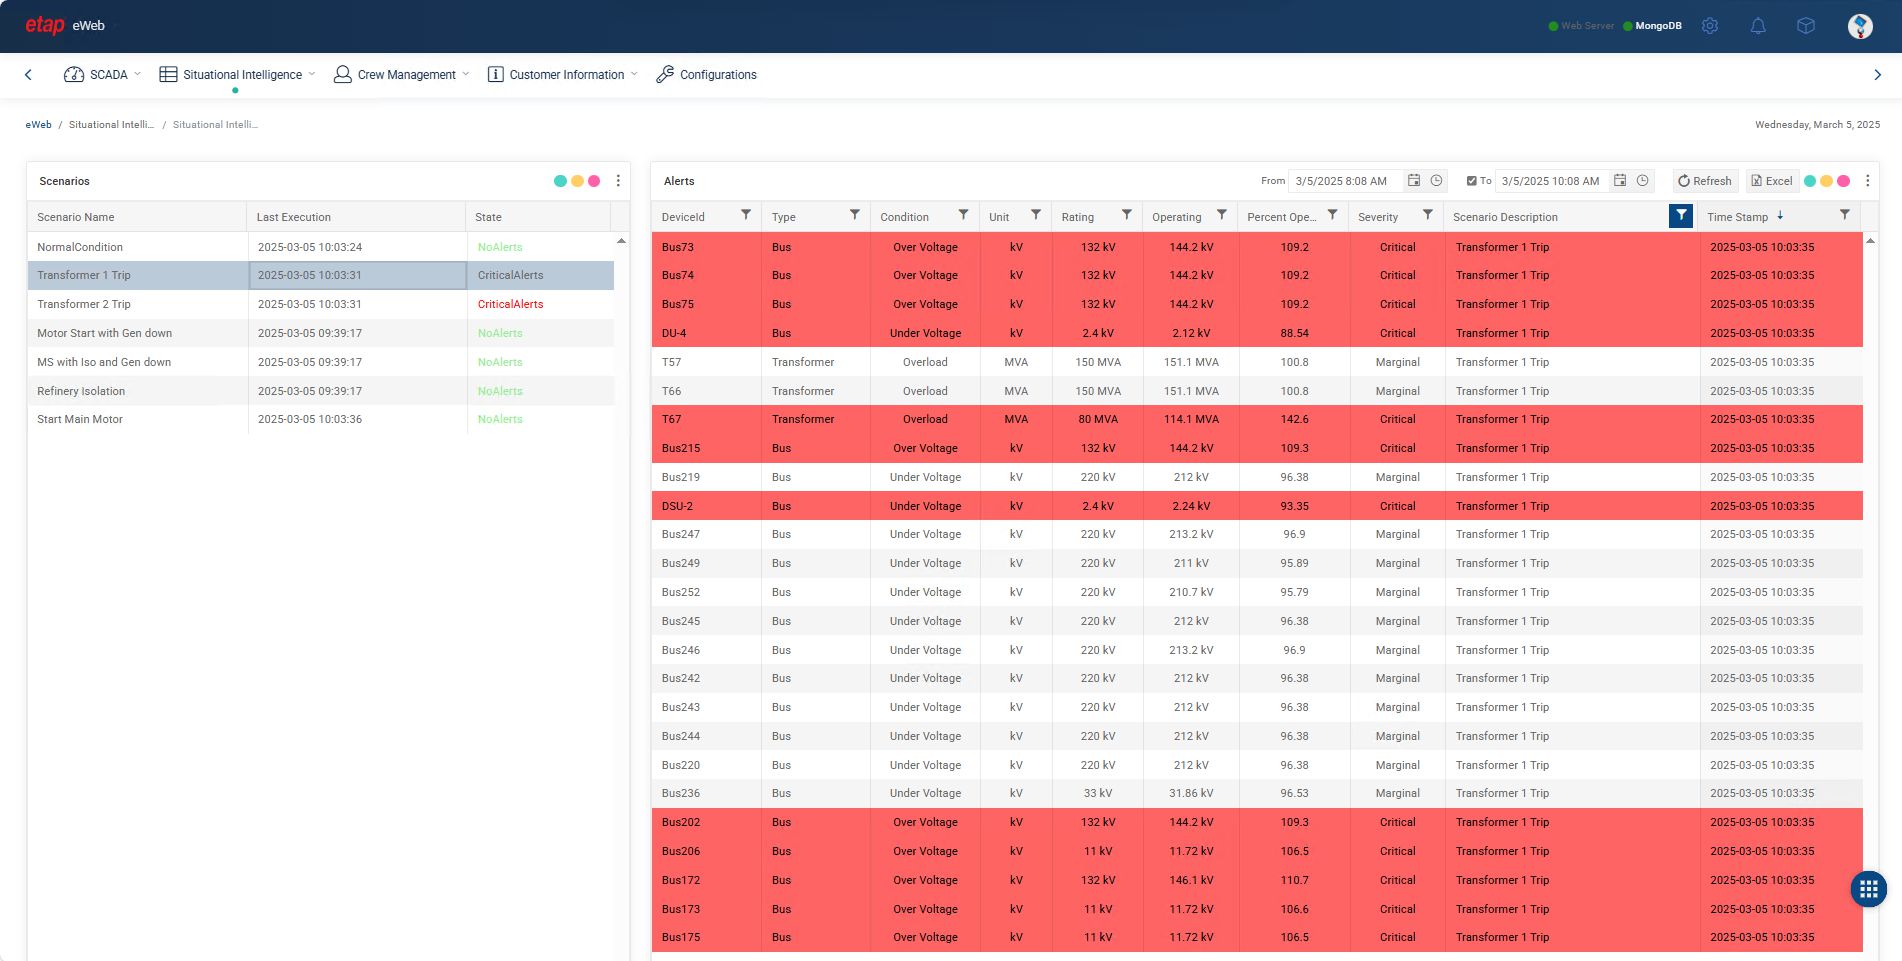Open the notifications bell in the header
Image resolution: width=1902 pixels, height=961 pixels.
[1757, 26]
